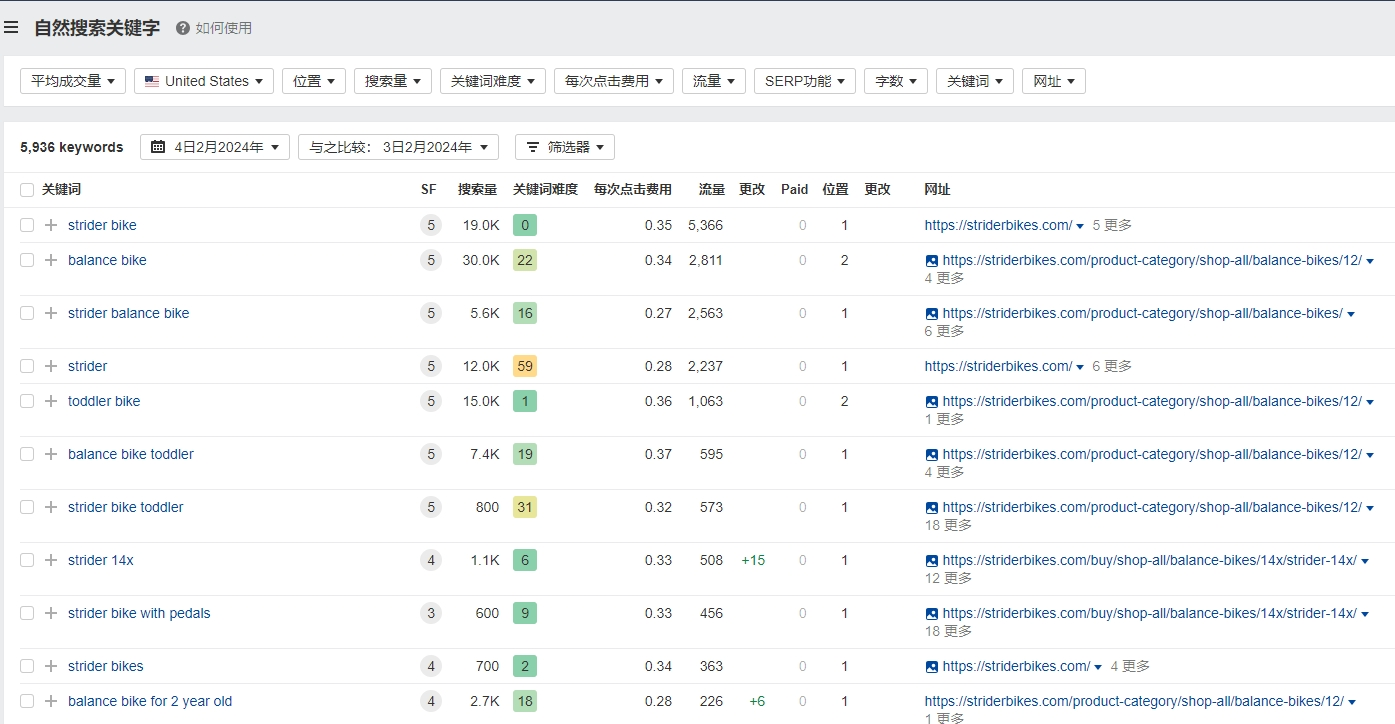Image resolution: width=1395 pixels, height=724 pixels.
Task: Open the strider 14x keyword link
Action: (100, 560)
